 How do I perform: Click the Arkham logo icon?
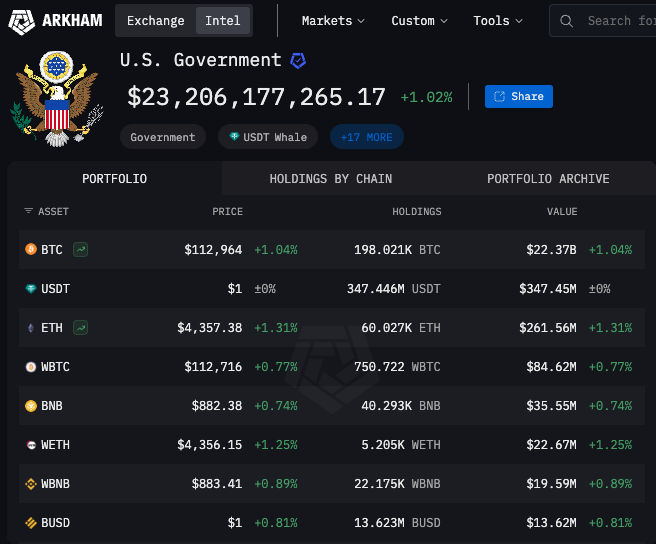21,21
